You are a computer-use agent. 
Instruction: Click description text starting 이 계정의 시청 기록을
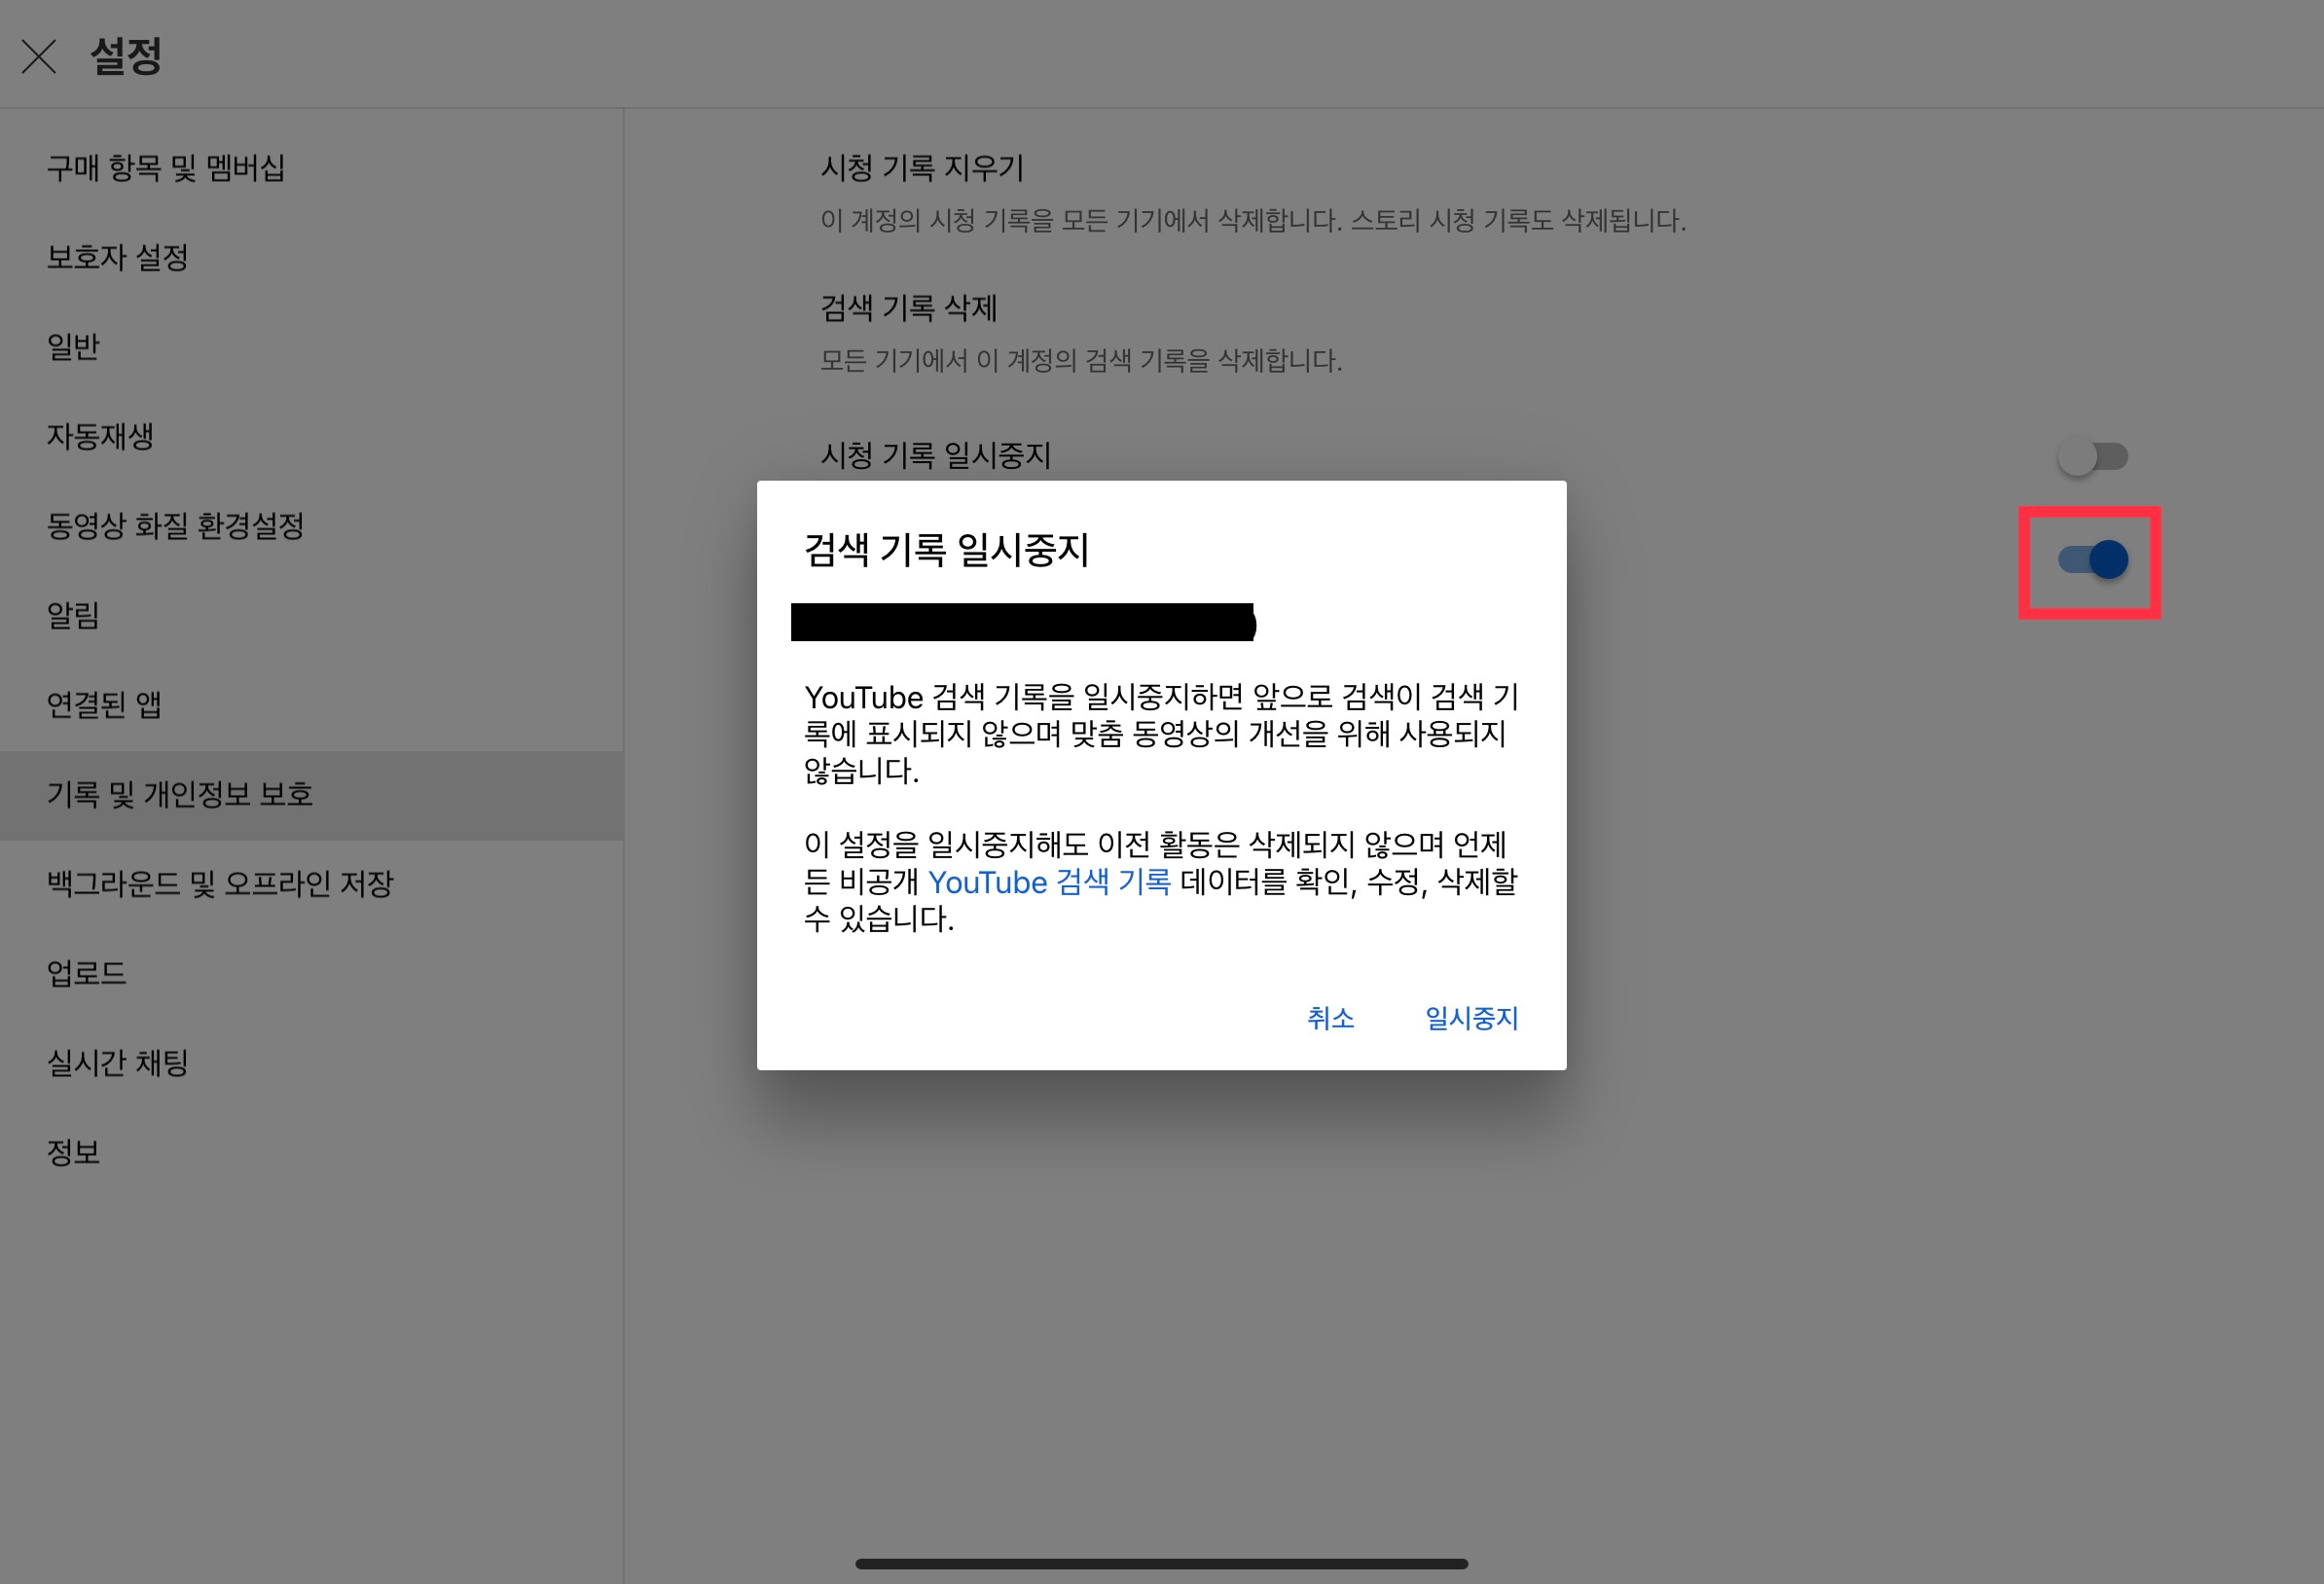1253,220
